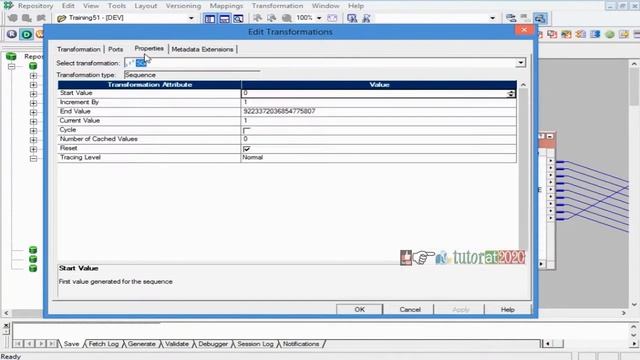Click the first repository toolbar icon
640x360 pixels.
pos(13,18)
